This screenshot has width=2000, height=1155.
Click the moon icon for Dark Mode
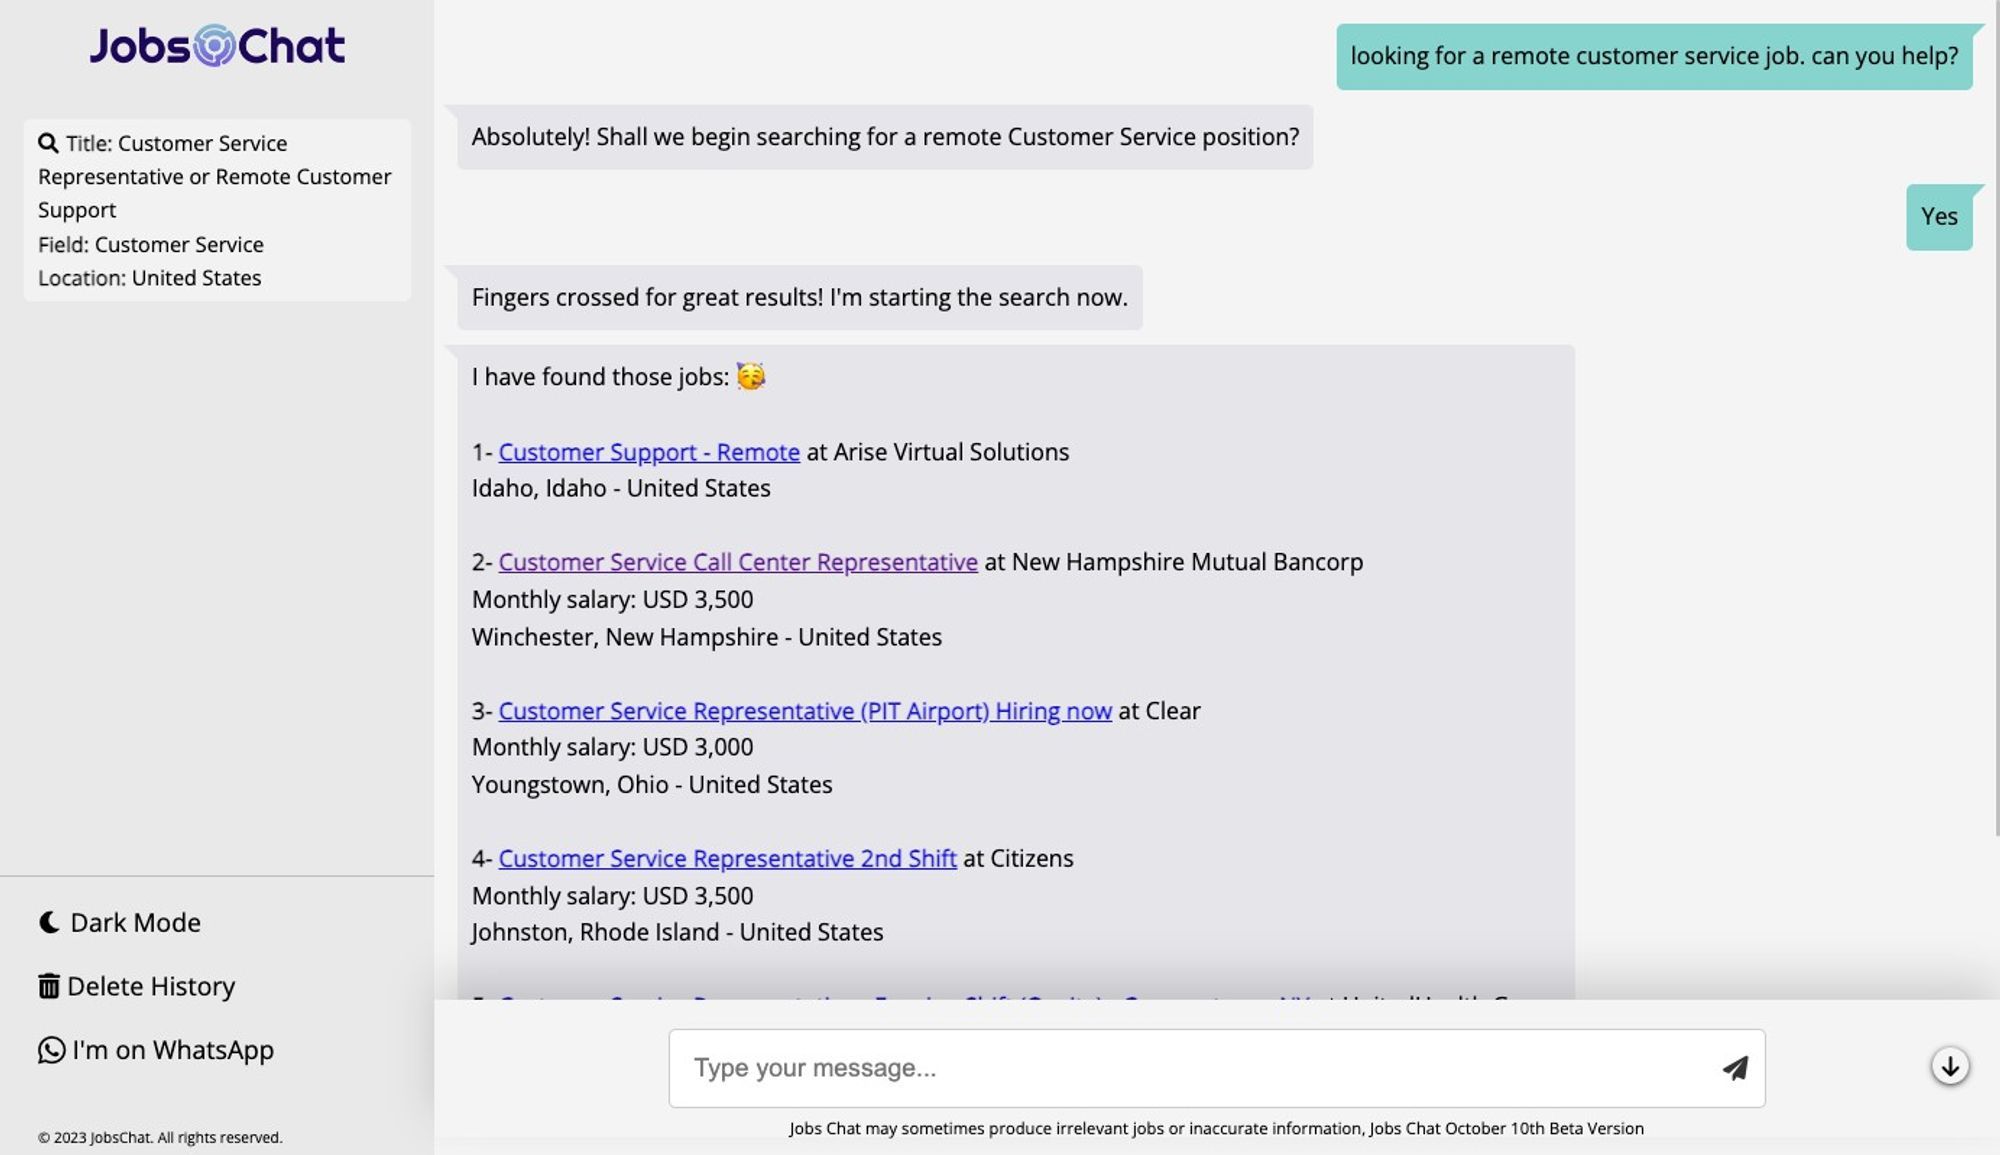(49, 922)
